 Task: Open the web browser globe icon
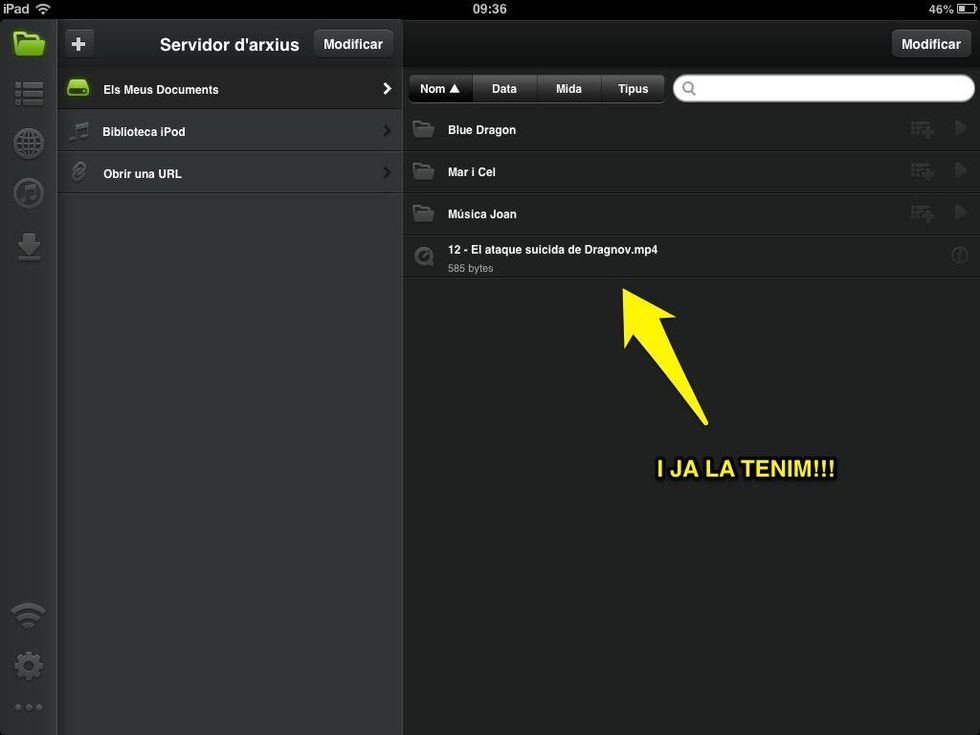29,144
